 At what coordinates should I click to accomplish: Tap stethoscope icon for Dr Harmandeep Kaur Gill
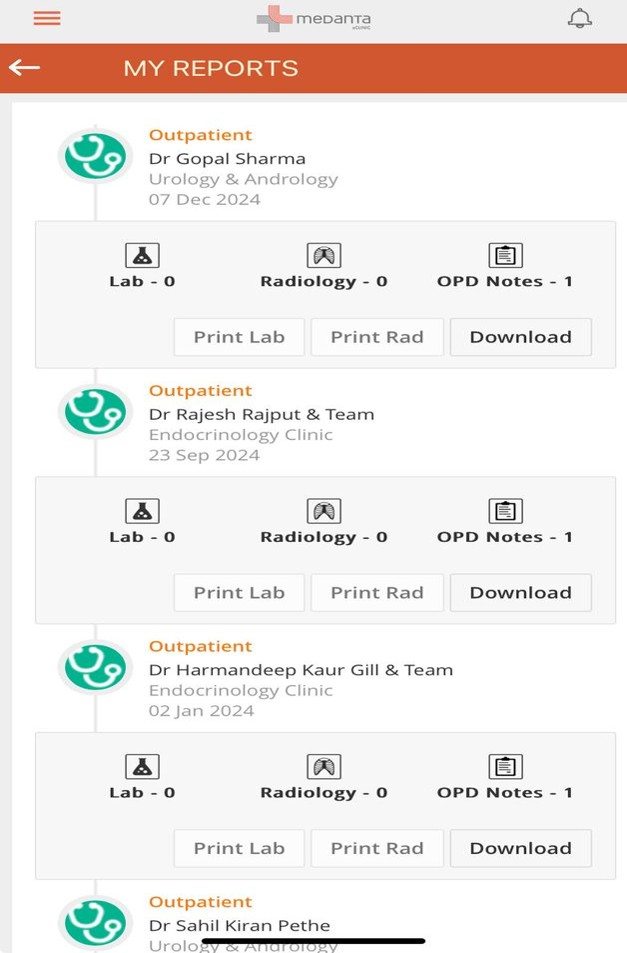click(x=95, y=668)
